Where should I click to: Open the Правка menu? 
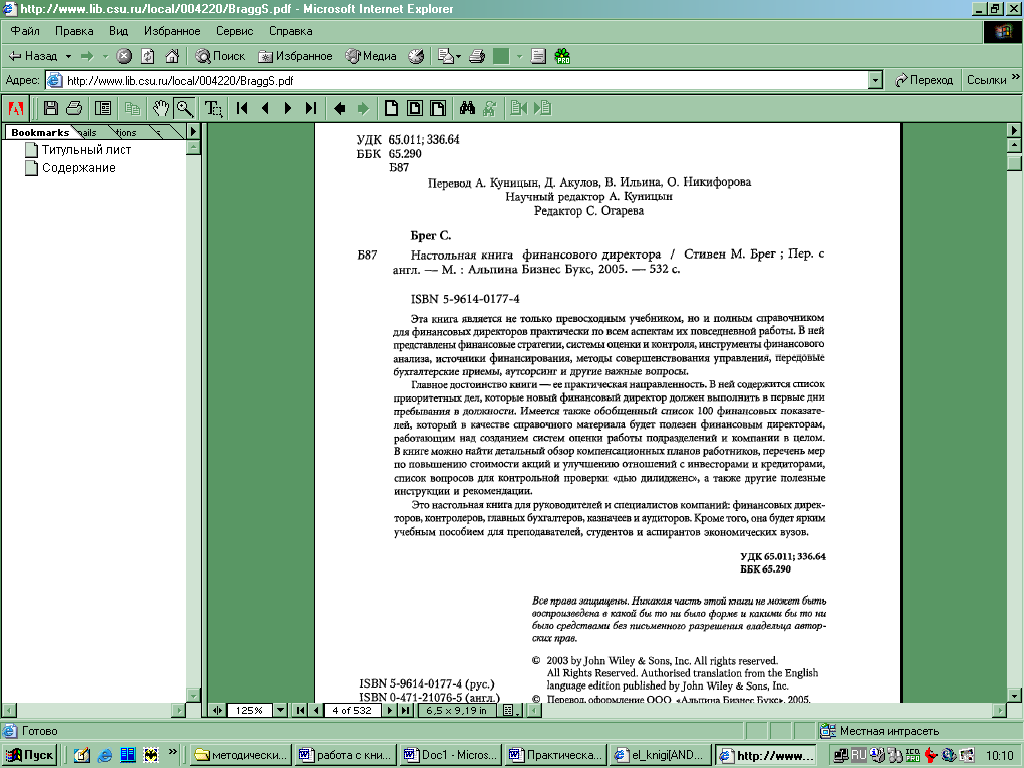coord(74,31)
